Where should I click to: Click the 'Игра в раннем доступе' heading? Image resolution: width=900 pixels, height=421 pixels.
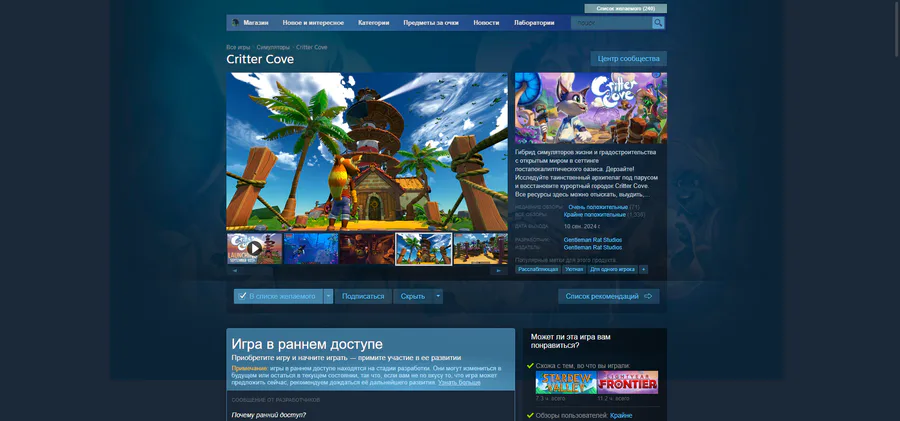click(307, 344)
